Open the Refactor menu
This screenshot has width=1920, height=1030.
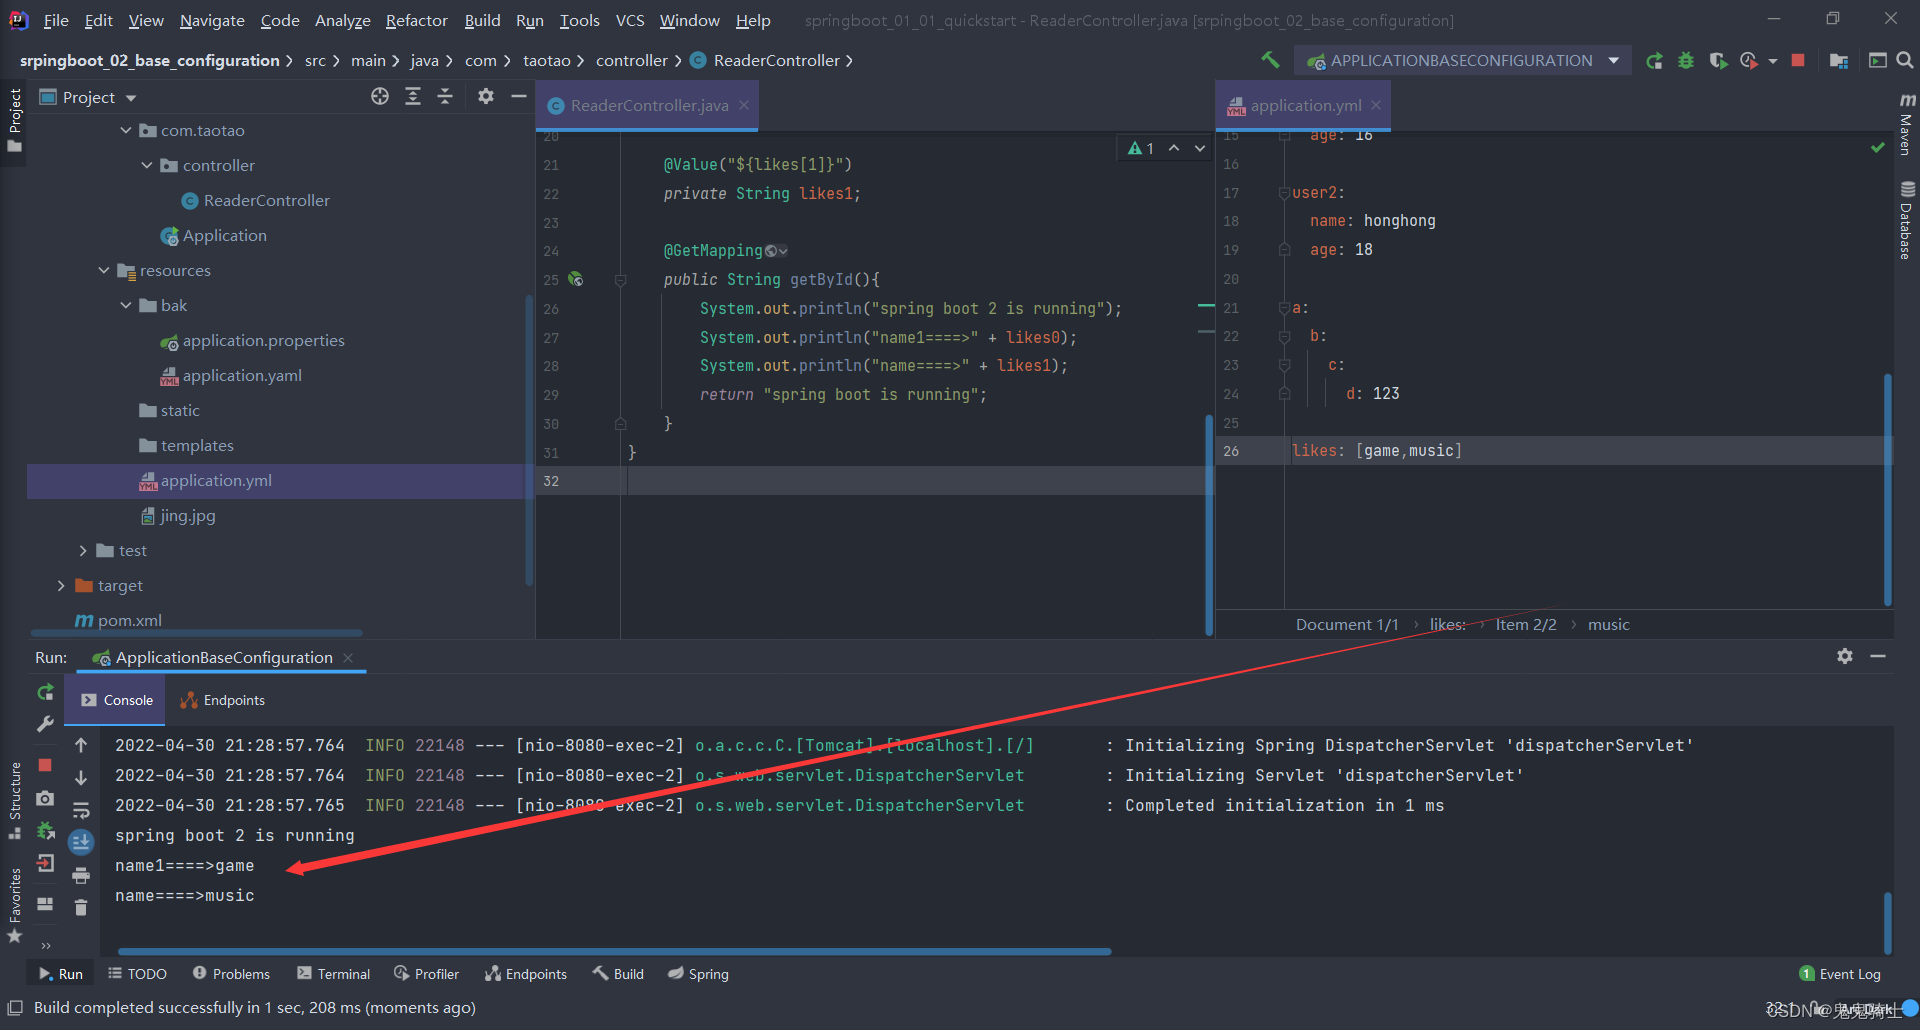coord(416,20)
